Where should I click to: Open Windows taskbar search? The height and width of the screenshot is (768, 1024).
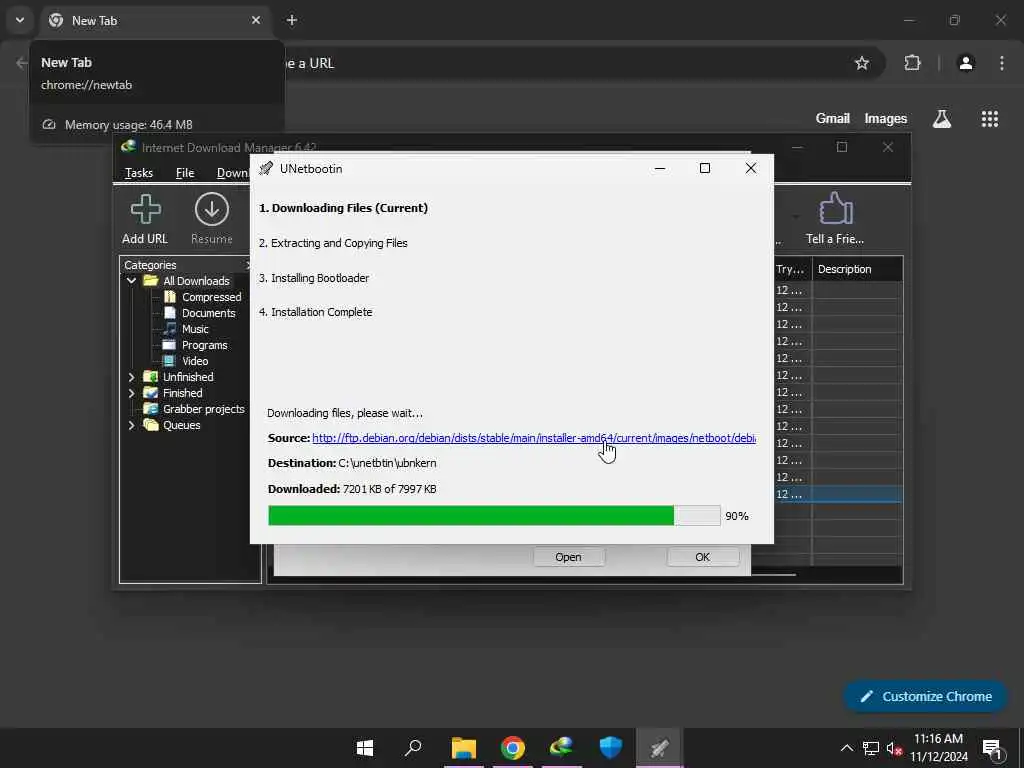point(413,748)
